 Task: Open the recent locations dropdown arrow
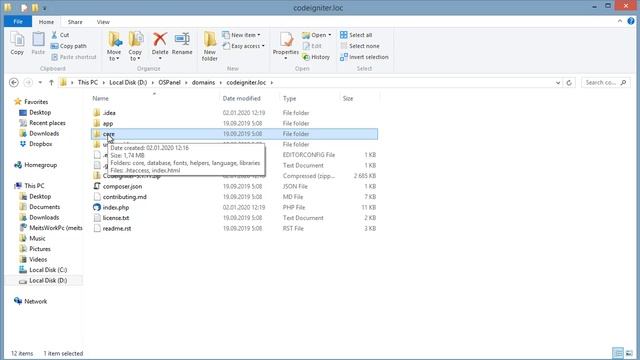click(40, 82)
